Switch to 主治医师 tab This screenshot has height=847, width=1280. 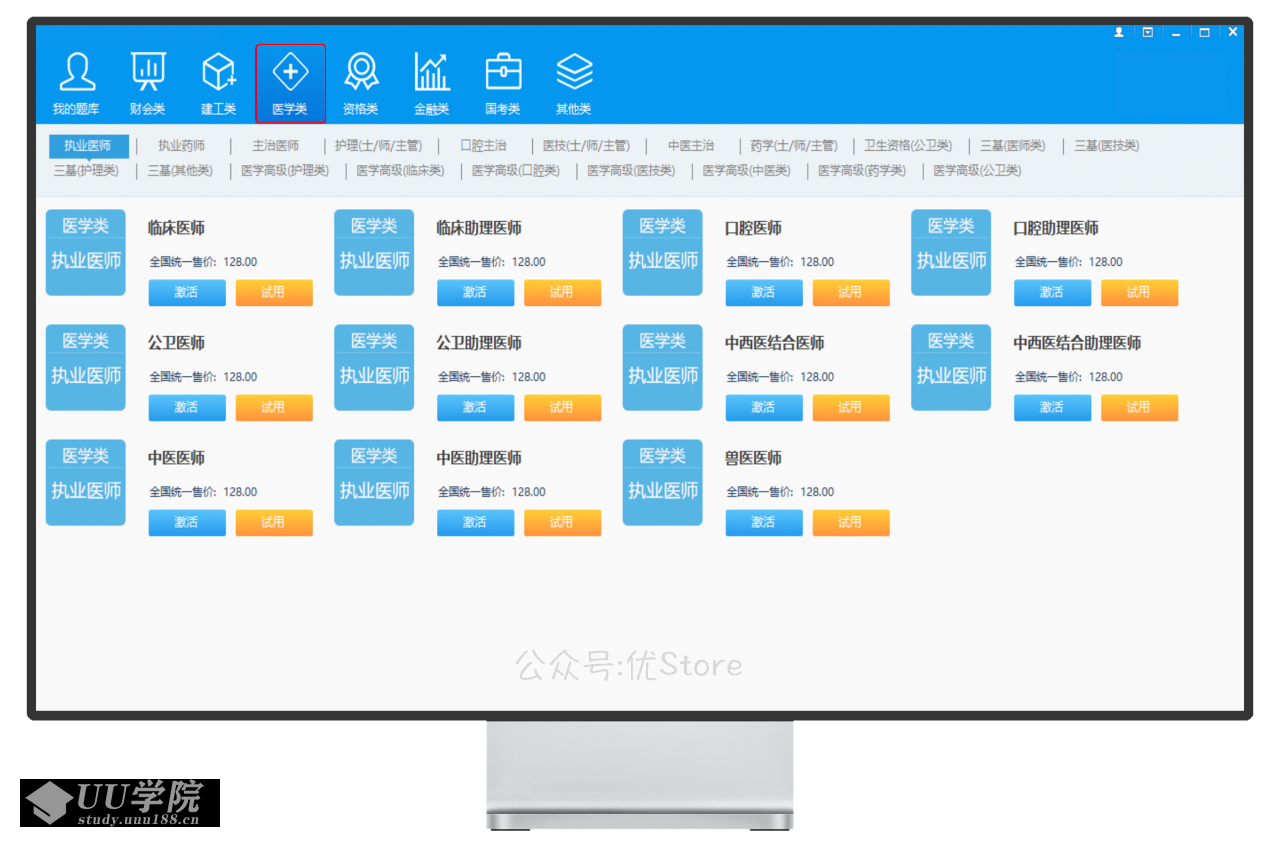(x=275, y=146)
